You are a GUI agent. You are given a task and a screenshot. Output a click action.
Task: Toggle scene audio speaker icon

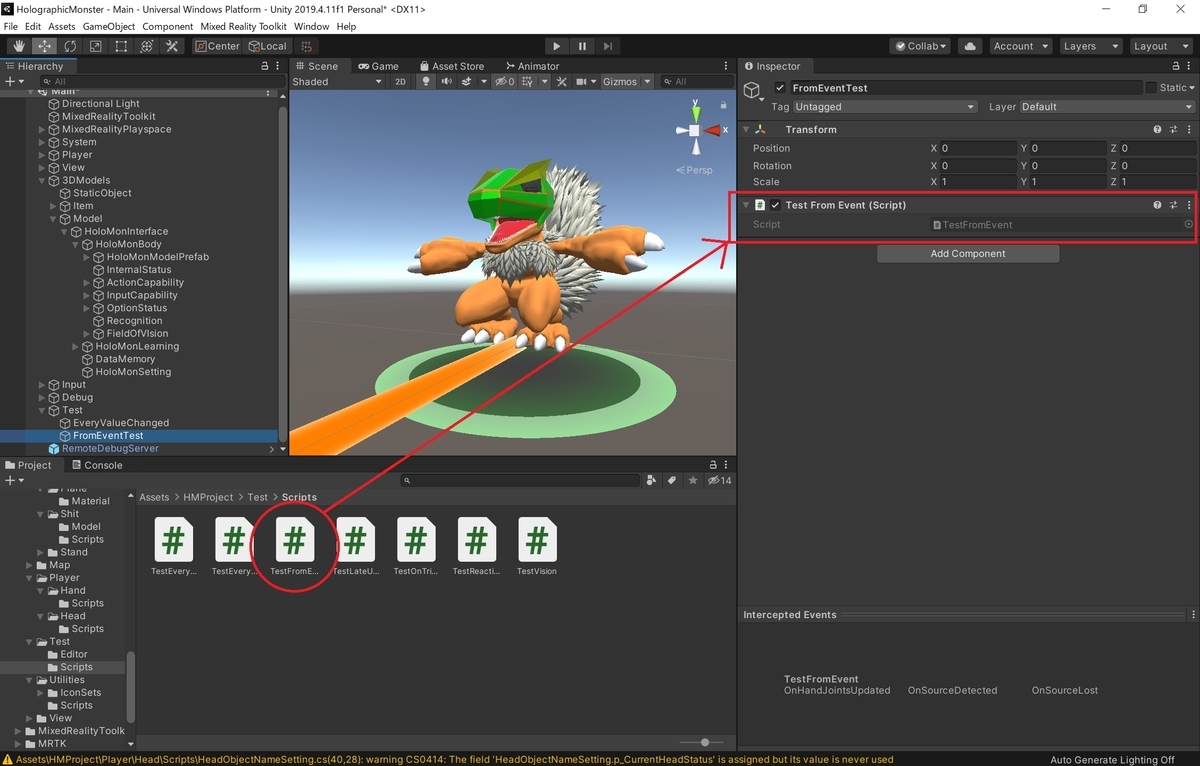pos(447,82)
